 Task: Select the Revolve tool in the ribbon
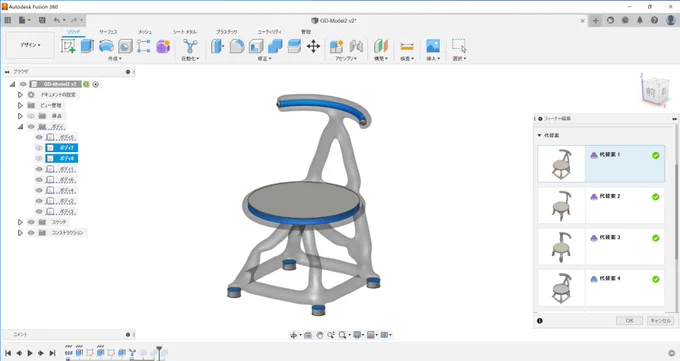point(106,46)
